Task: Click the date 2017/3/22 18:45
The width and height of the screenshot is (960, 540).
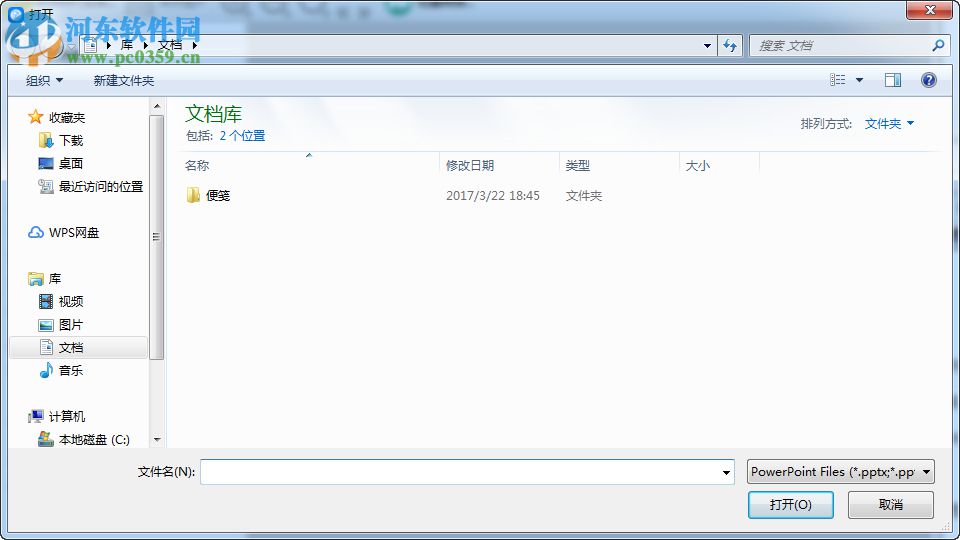Action: tap(492, 195)
